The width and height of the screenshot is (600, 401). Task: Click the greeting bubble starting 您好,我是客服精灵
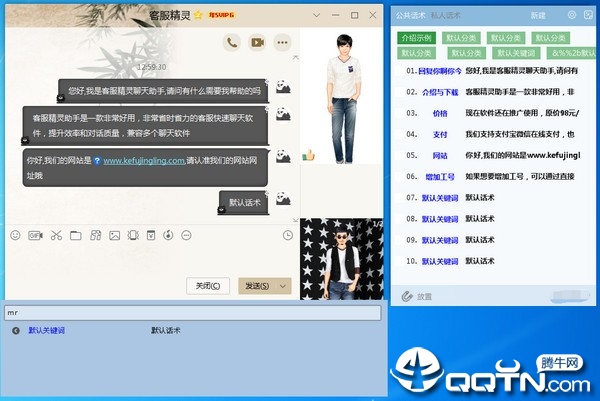164,91
